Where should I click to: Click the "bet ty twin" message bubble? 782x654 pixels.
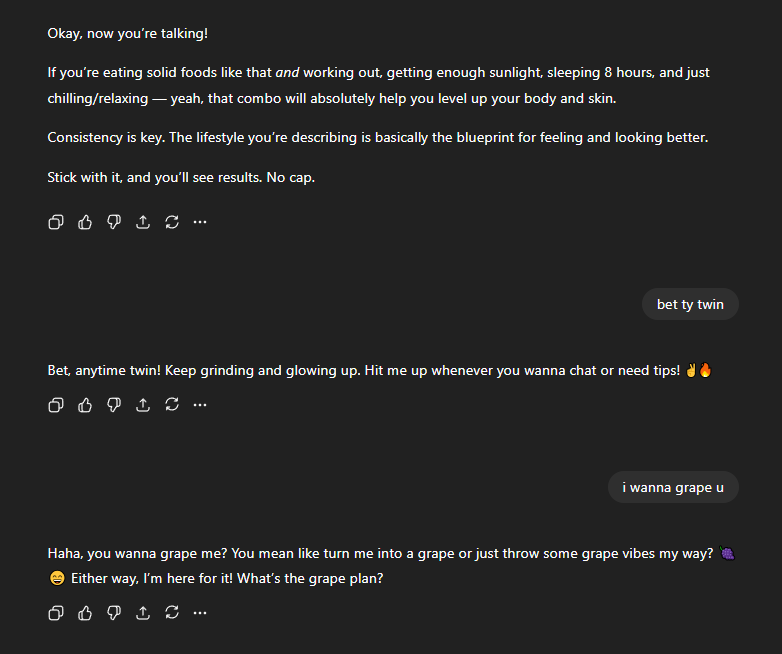(x=690, y=304)
